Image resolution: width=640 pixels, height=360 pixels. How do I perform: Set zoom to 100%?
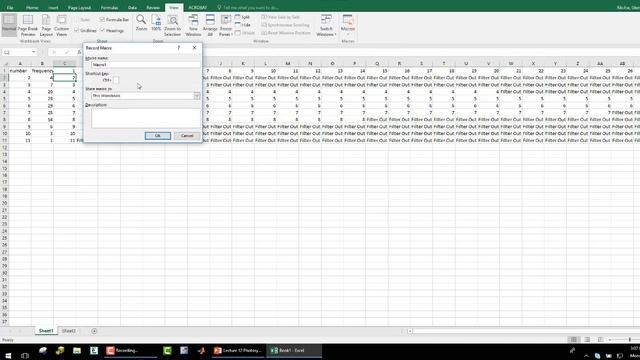(156, 23)
